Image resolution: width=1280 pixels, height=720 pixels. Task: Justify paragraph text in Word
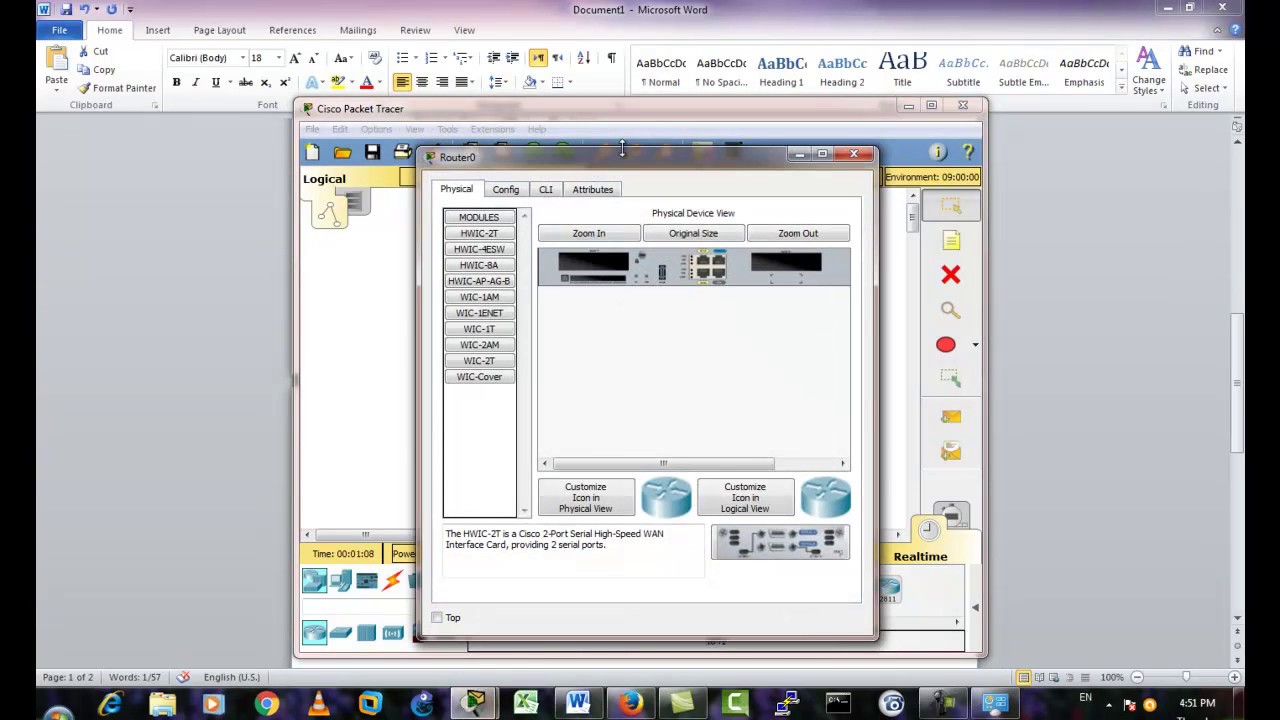[462, 82]
